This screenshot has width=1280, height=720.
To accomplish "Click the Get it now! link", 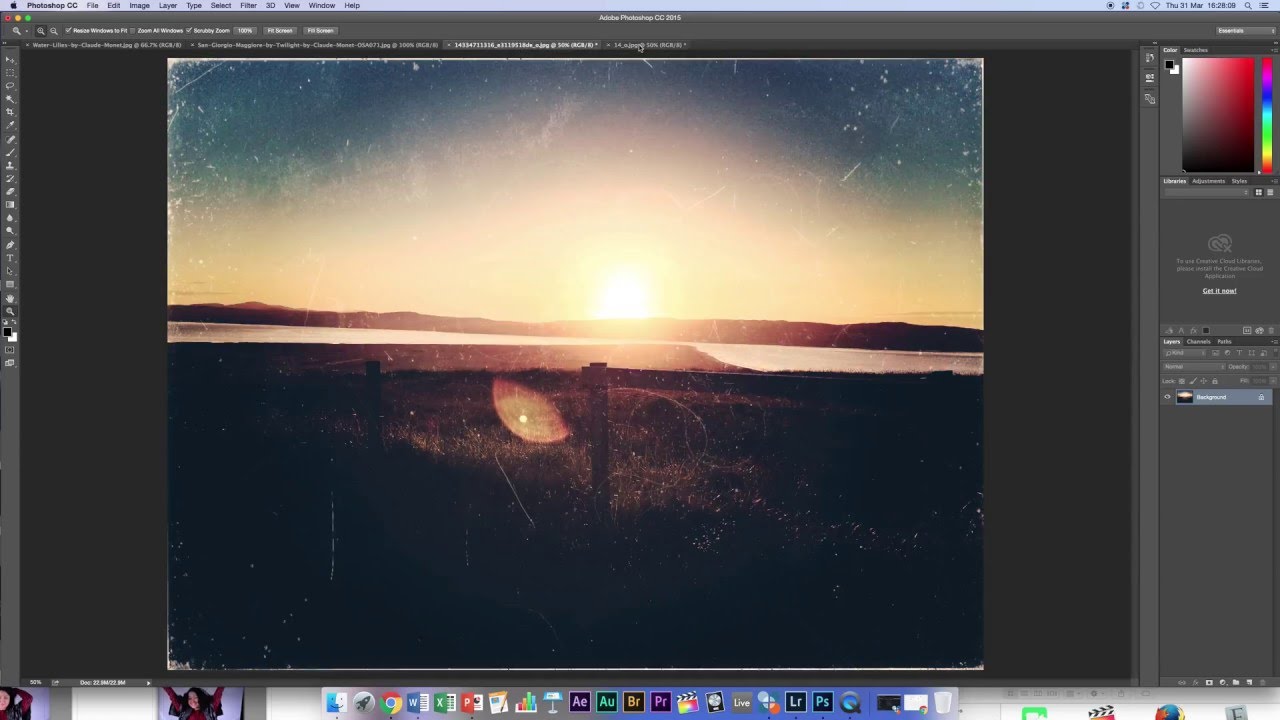I will click(x=1219, y=291).
